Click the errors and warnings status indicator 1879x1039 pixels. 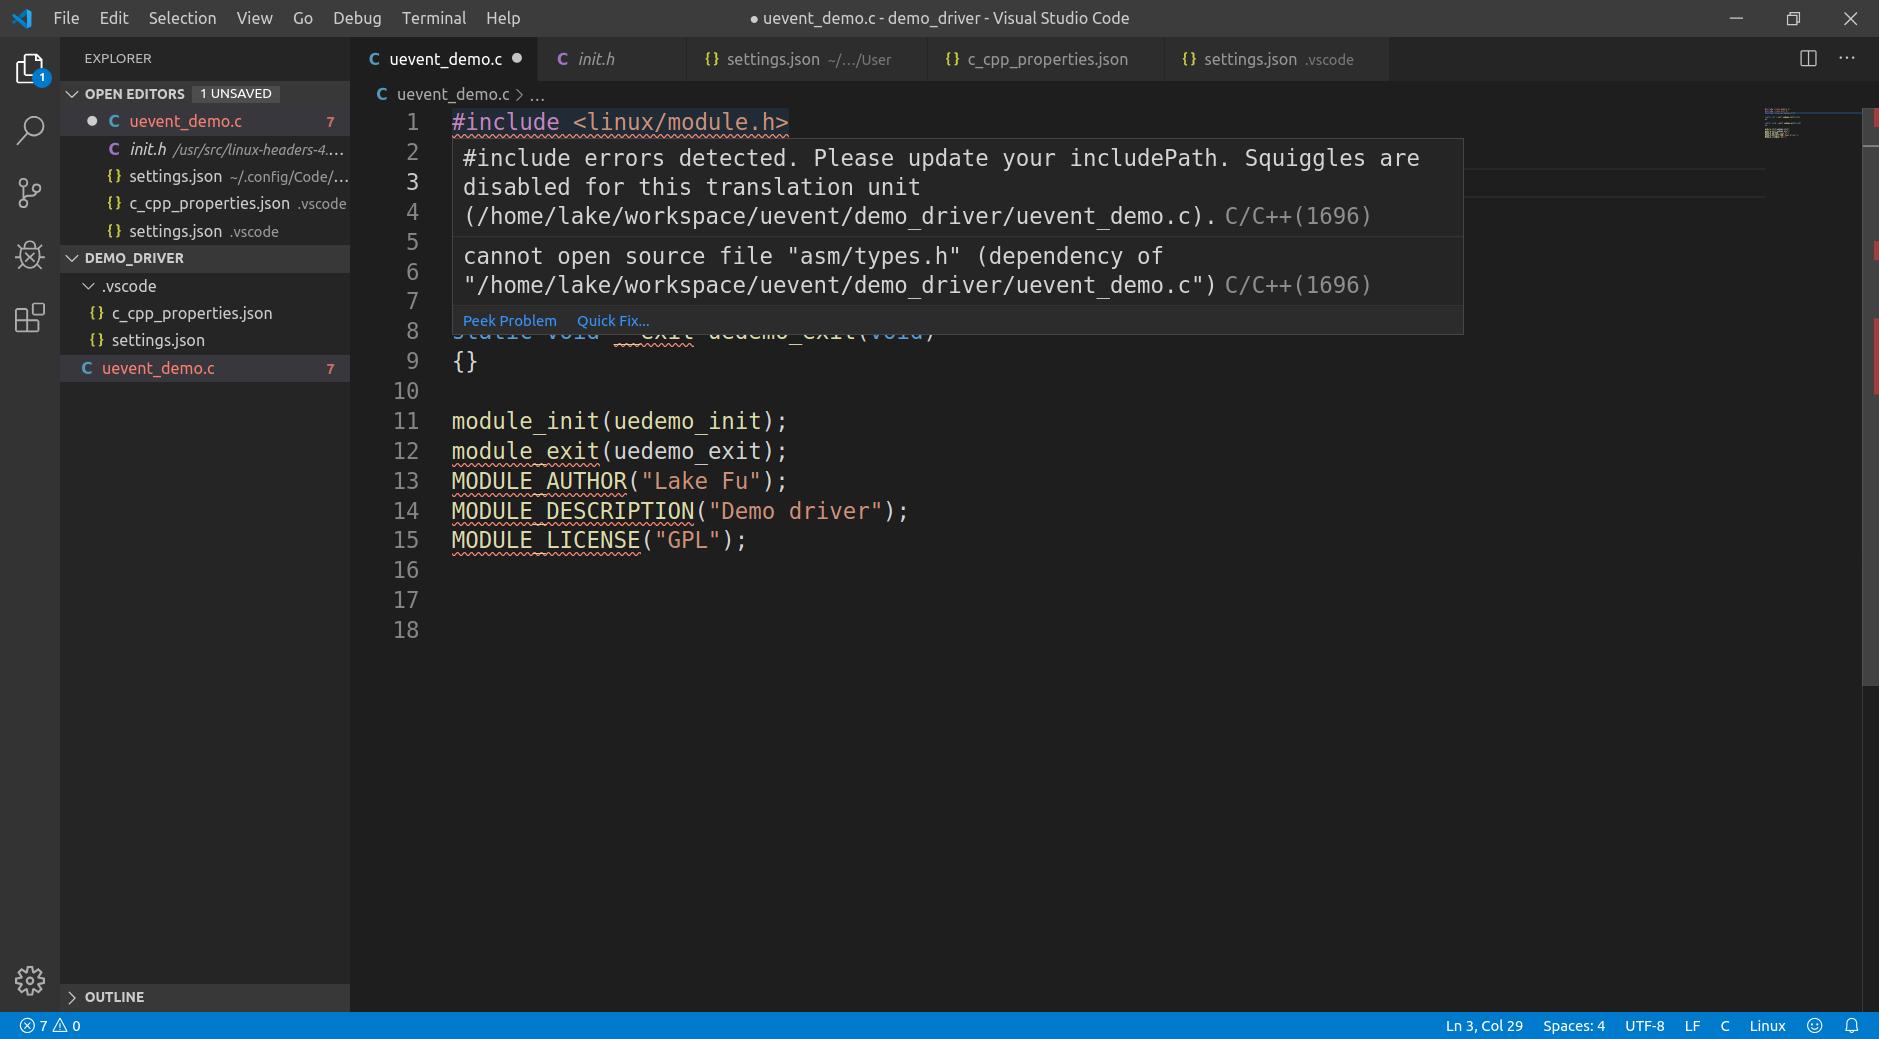coord(50,1026)
